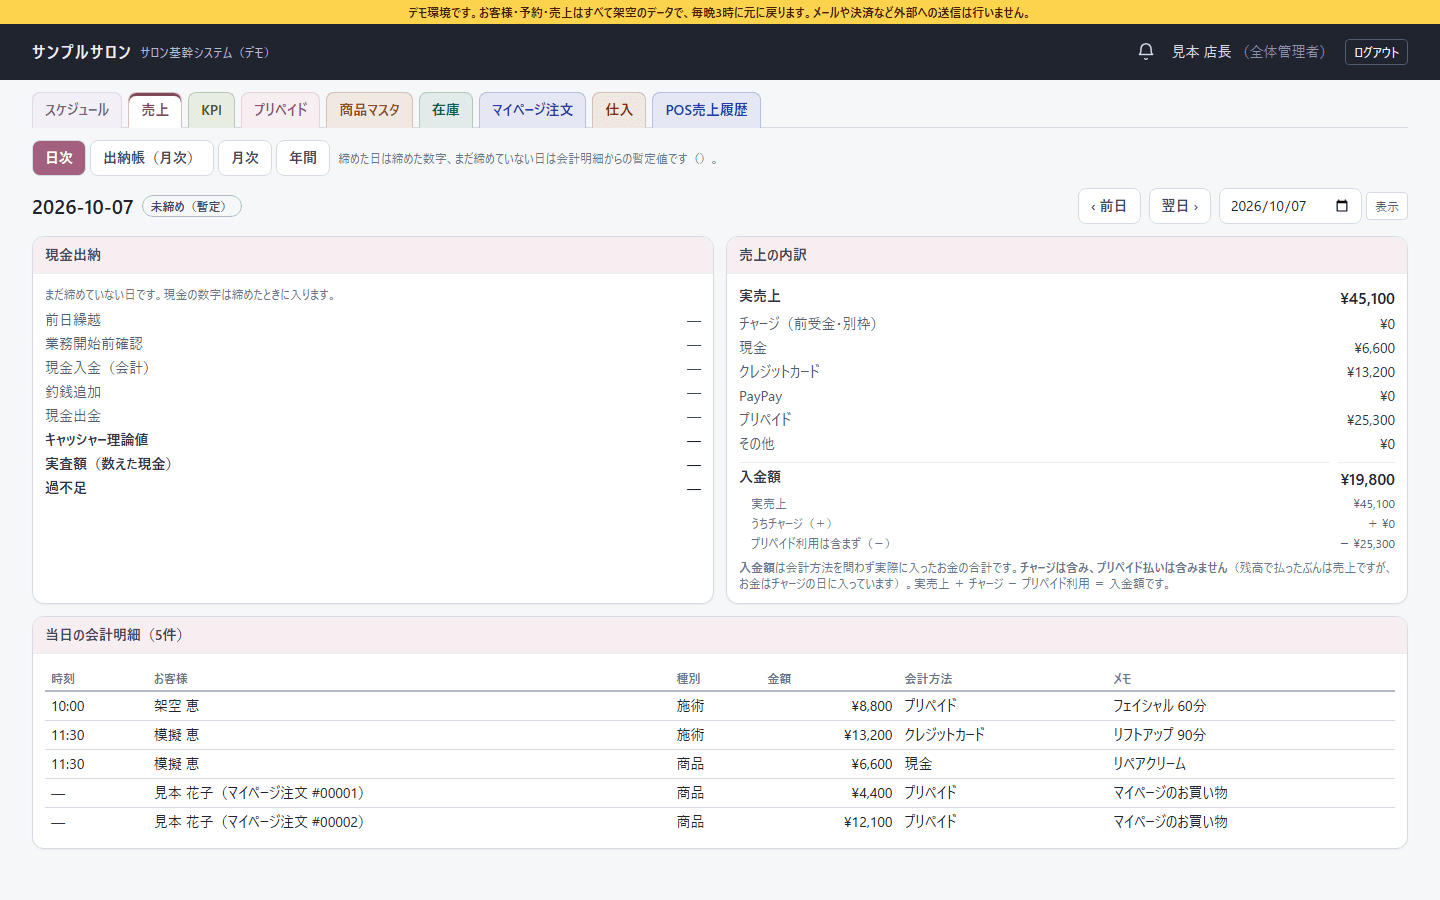Switch to the 在庫 tab
This screenshot has width=1440, height=900.
pyautogui.click(x=446, y=110)
